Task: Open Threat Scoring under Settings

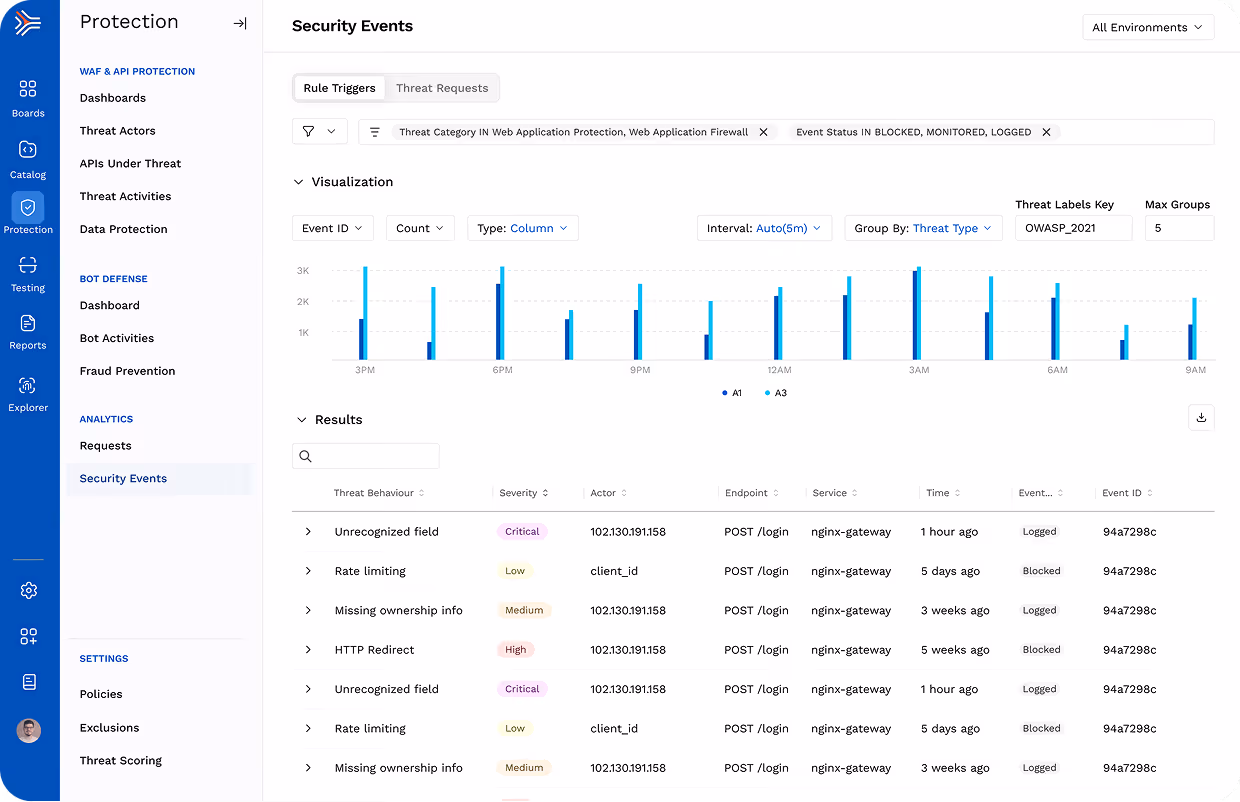Action: tap(120, 760)
